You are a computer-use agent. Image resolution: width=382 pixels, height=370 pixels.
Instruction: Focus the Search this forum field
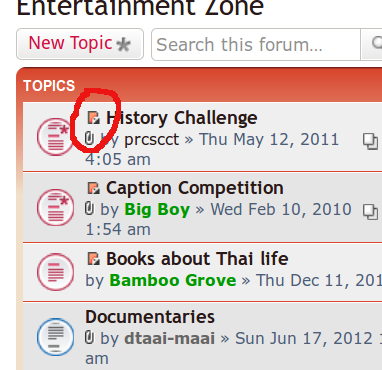pyautogui.click(x=256, y=44)
